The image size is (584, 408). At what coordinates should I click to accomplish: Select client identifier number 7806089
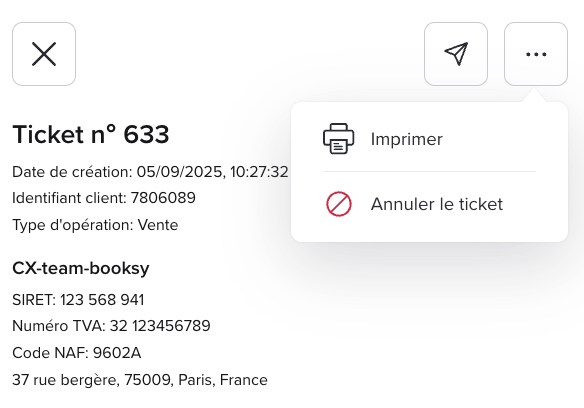click(x=163, y=198)
